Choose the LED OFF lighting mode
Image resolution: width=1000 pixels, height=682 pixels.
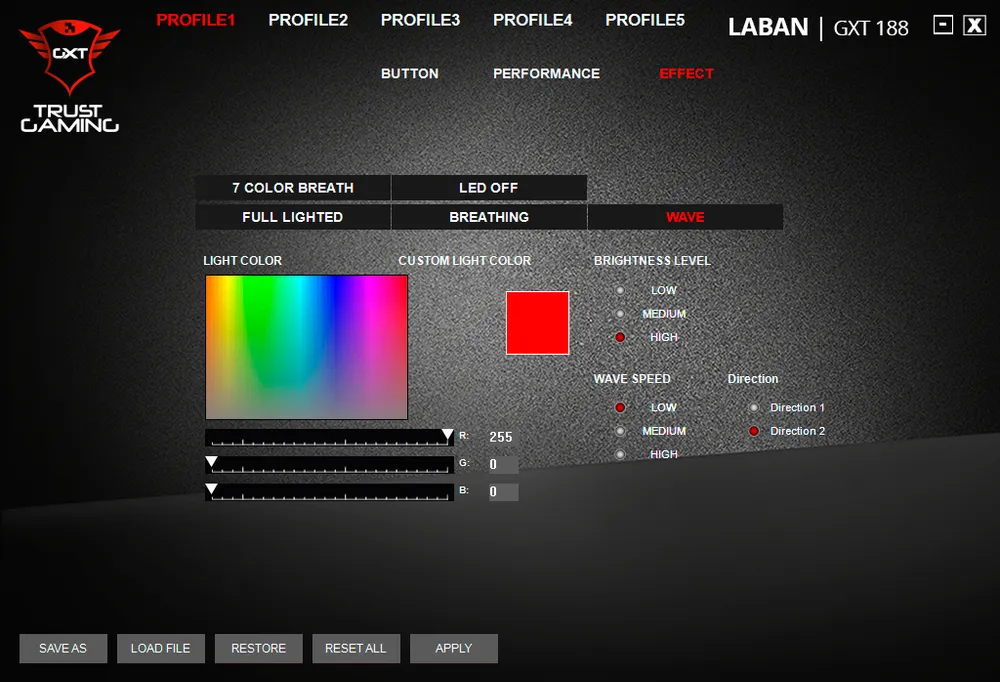488,188
